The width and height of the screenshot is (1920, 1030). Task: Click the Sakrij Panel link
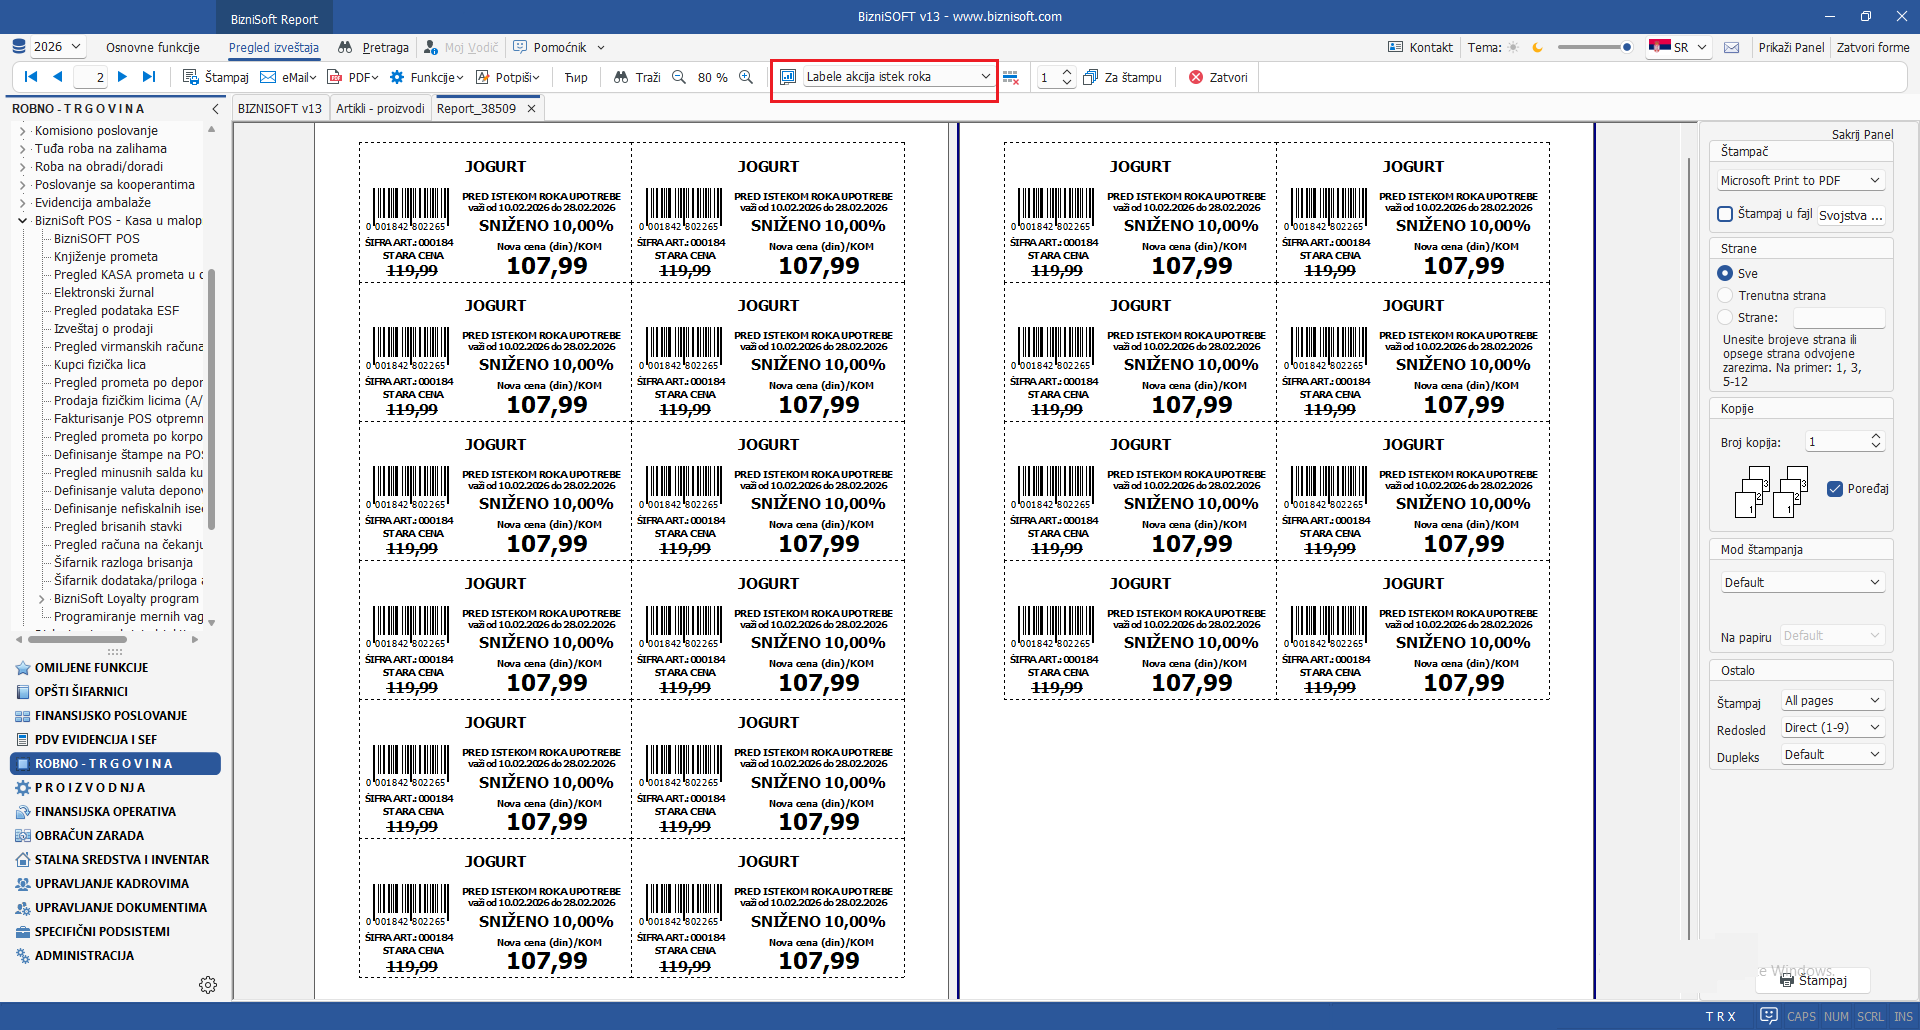[x=1862, y=134]
